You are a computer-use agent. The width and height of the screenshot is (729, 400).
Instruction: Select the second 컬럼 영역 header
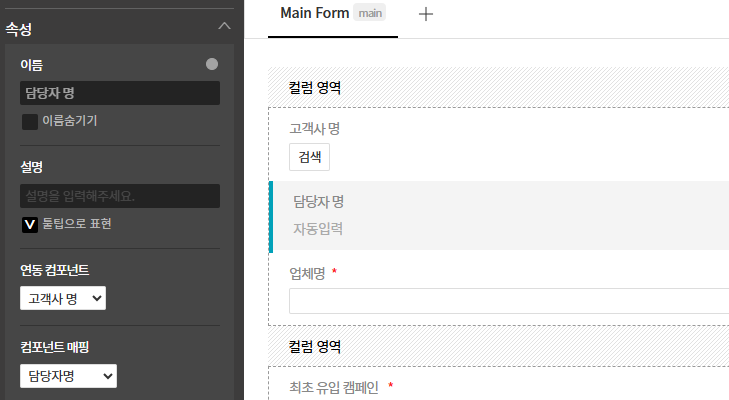pos(315,347)
